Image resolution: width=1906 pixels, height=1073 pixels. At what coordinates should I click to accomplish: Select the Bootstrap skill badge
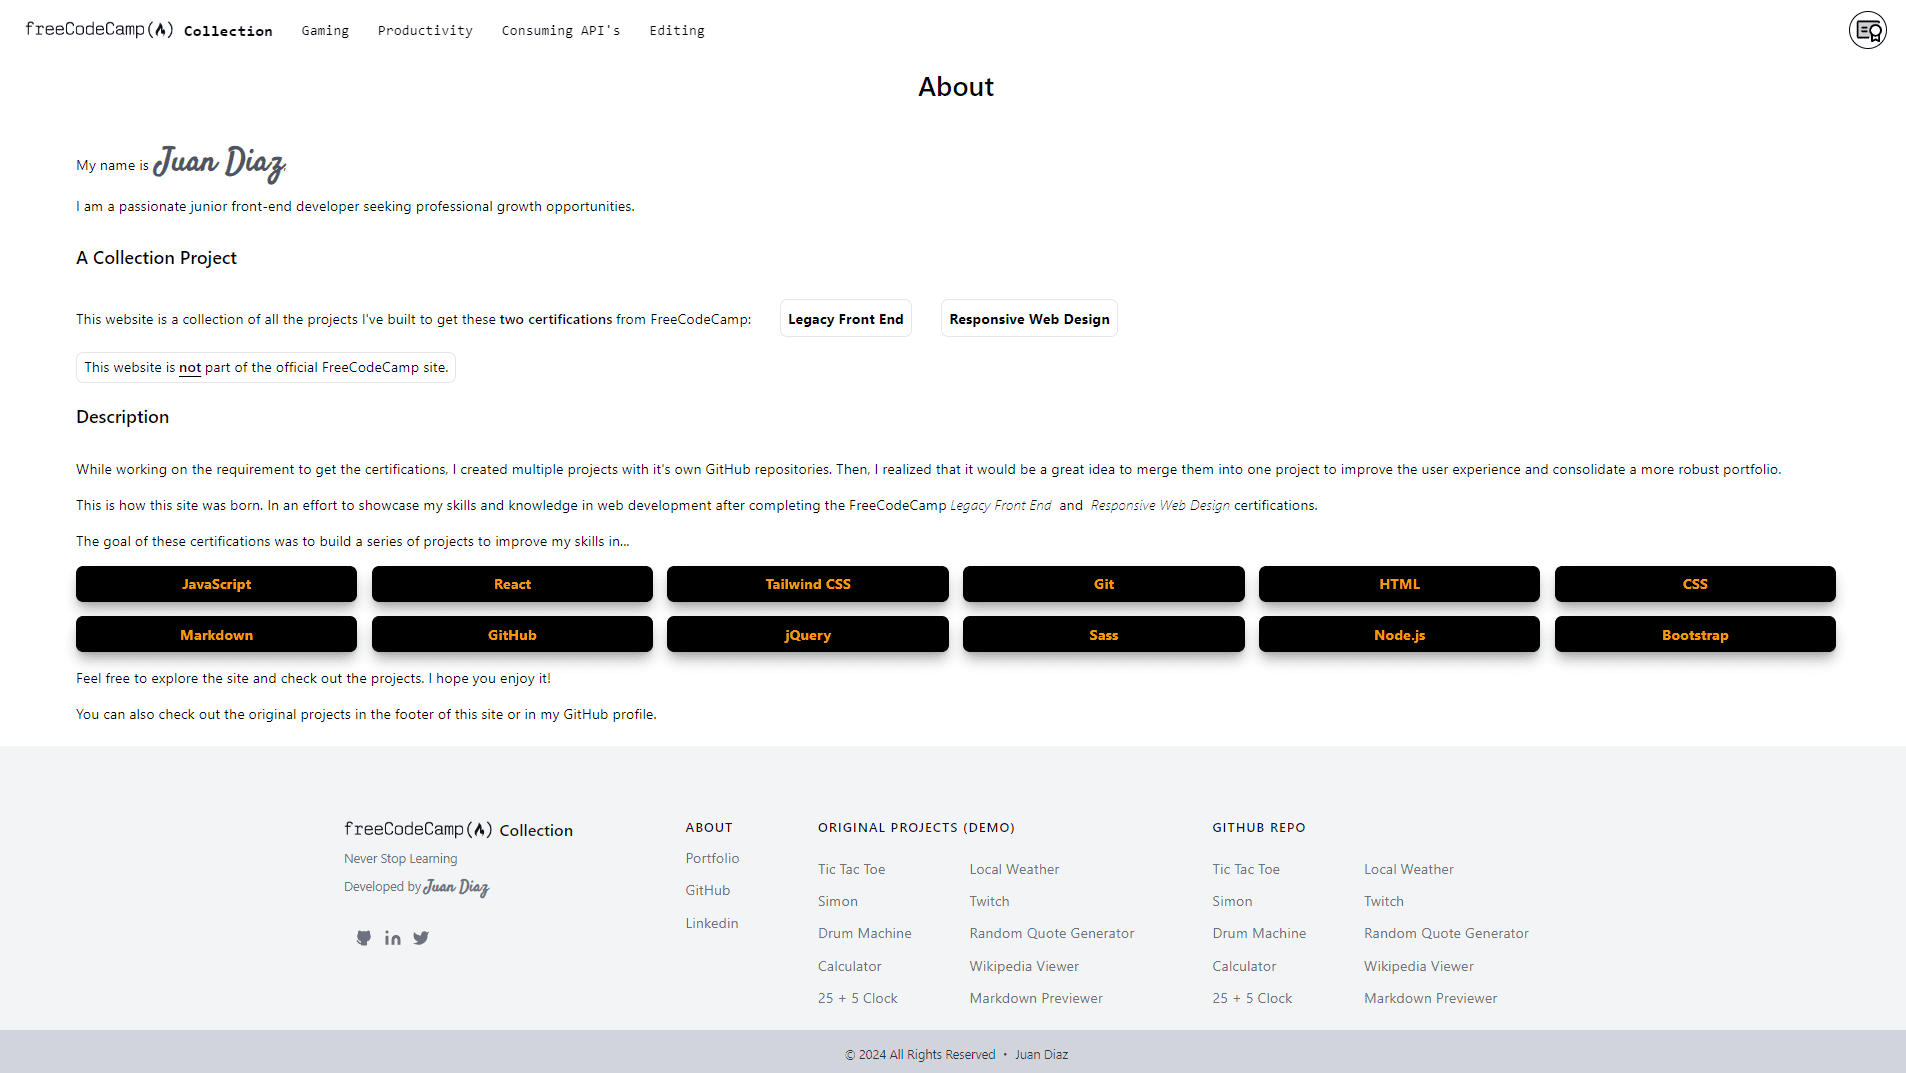[1695, 635]
